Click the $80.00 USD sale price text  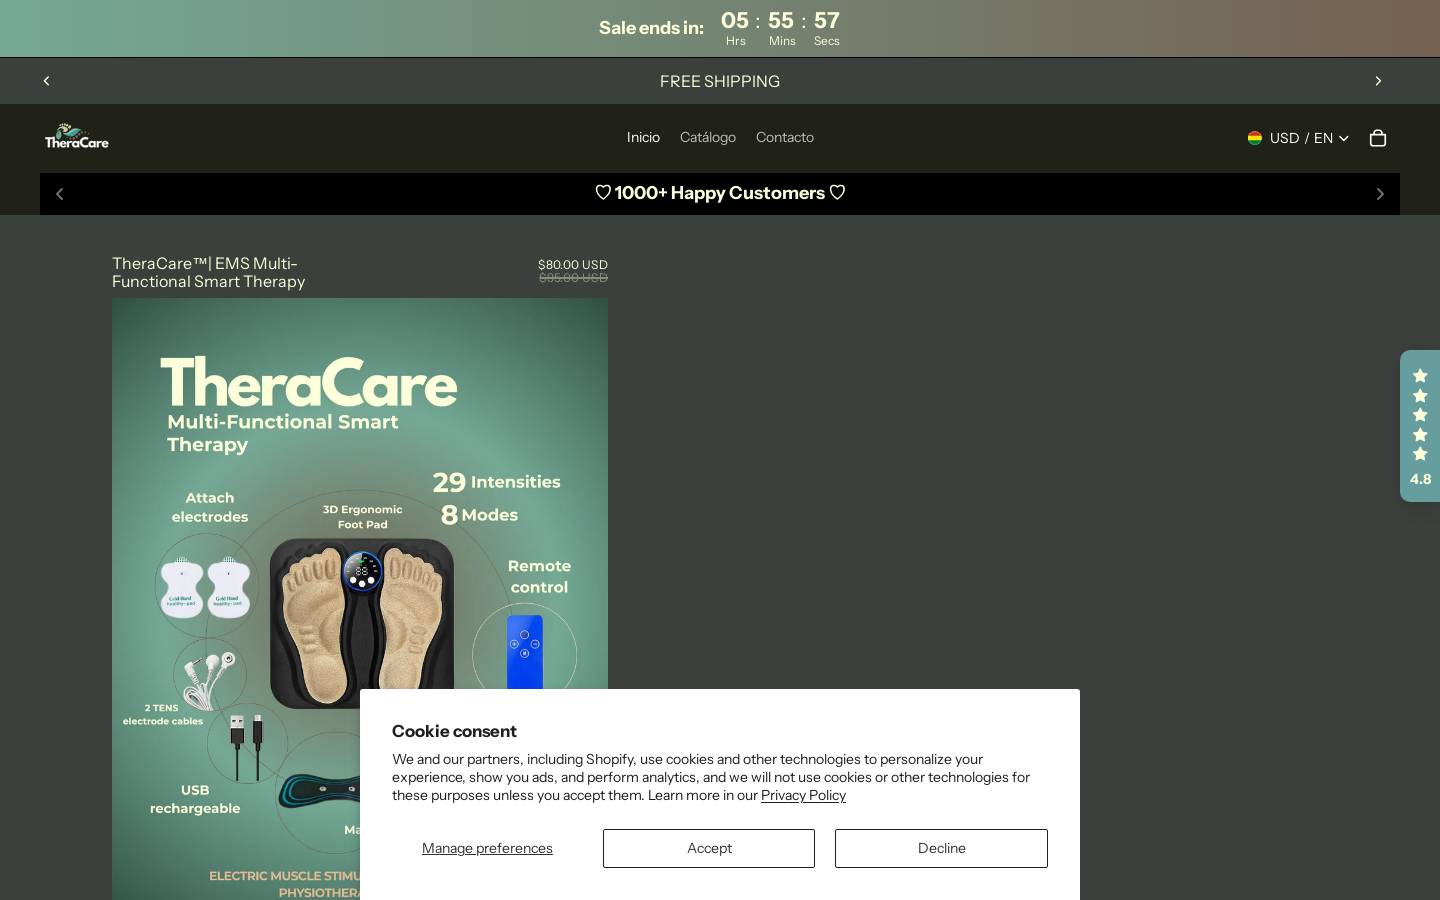point(573,265)
